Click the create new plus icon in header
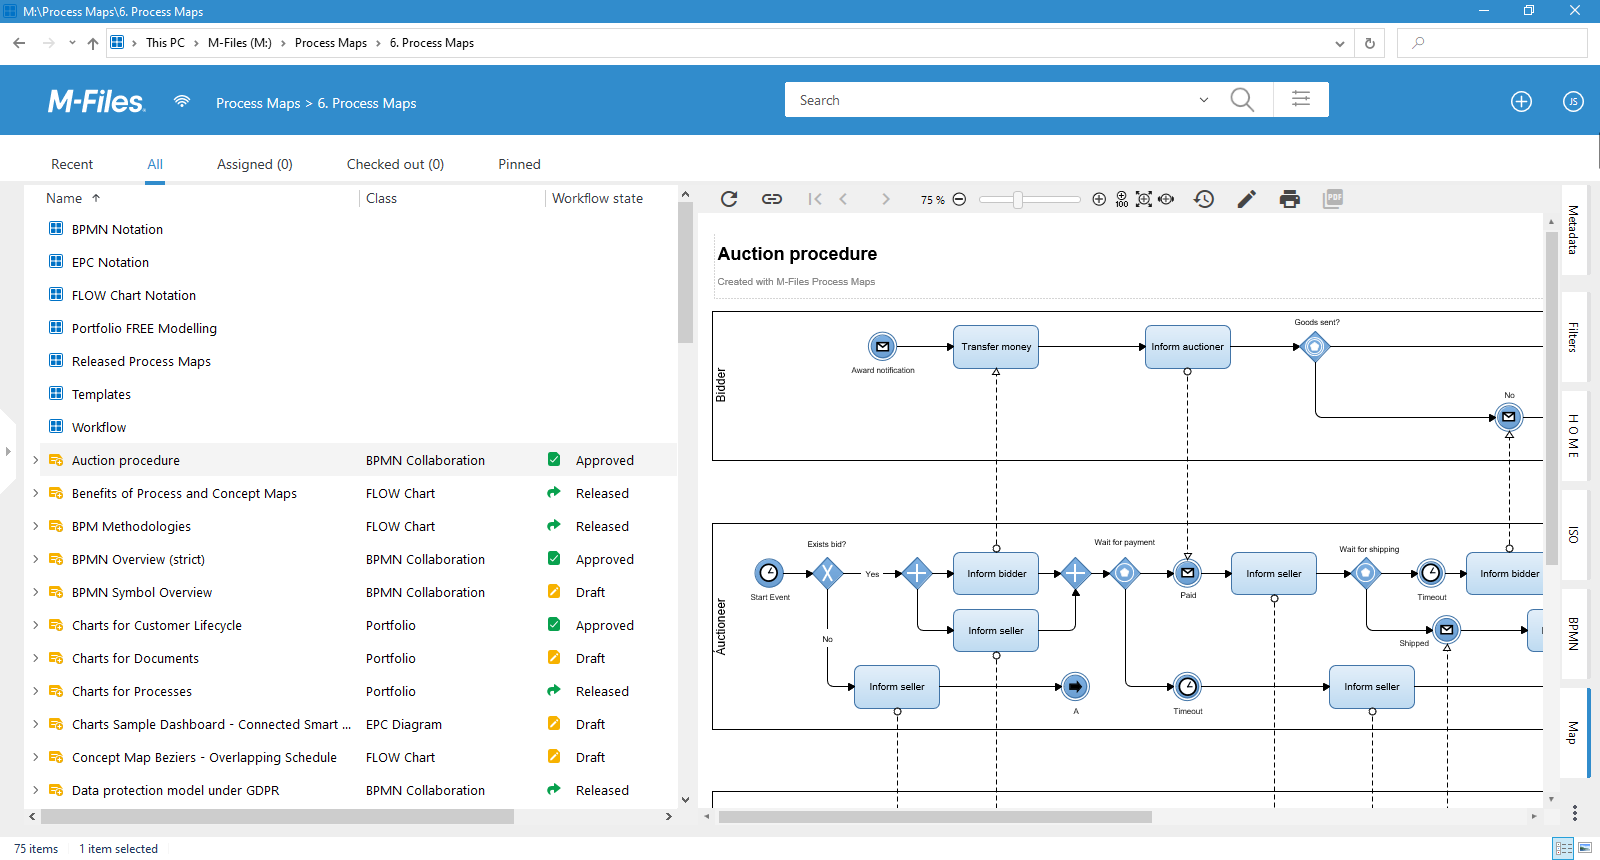This screenshot has height=860, width=1600. [1521, 101]
